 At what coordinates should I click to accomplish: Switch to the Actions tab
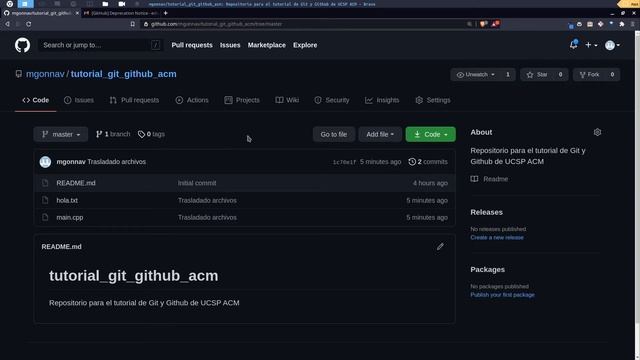192,100
